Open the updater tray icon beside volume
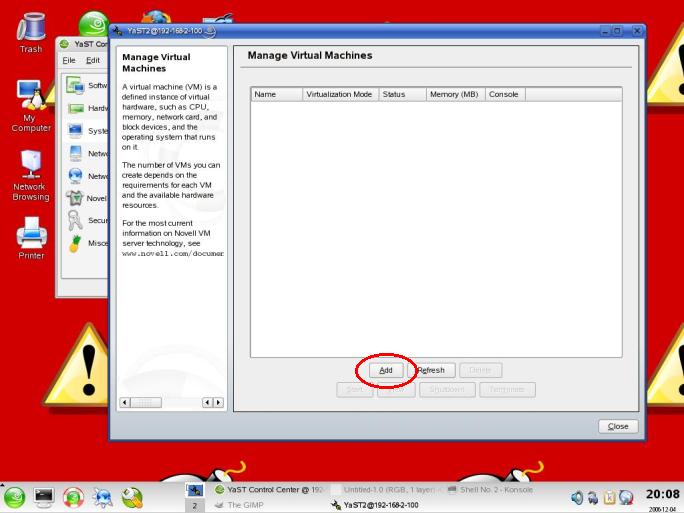Viewport: 684px width, 513px height. (593, 497)
